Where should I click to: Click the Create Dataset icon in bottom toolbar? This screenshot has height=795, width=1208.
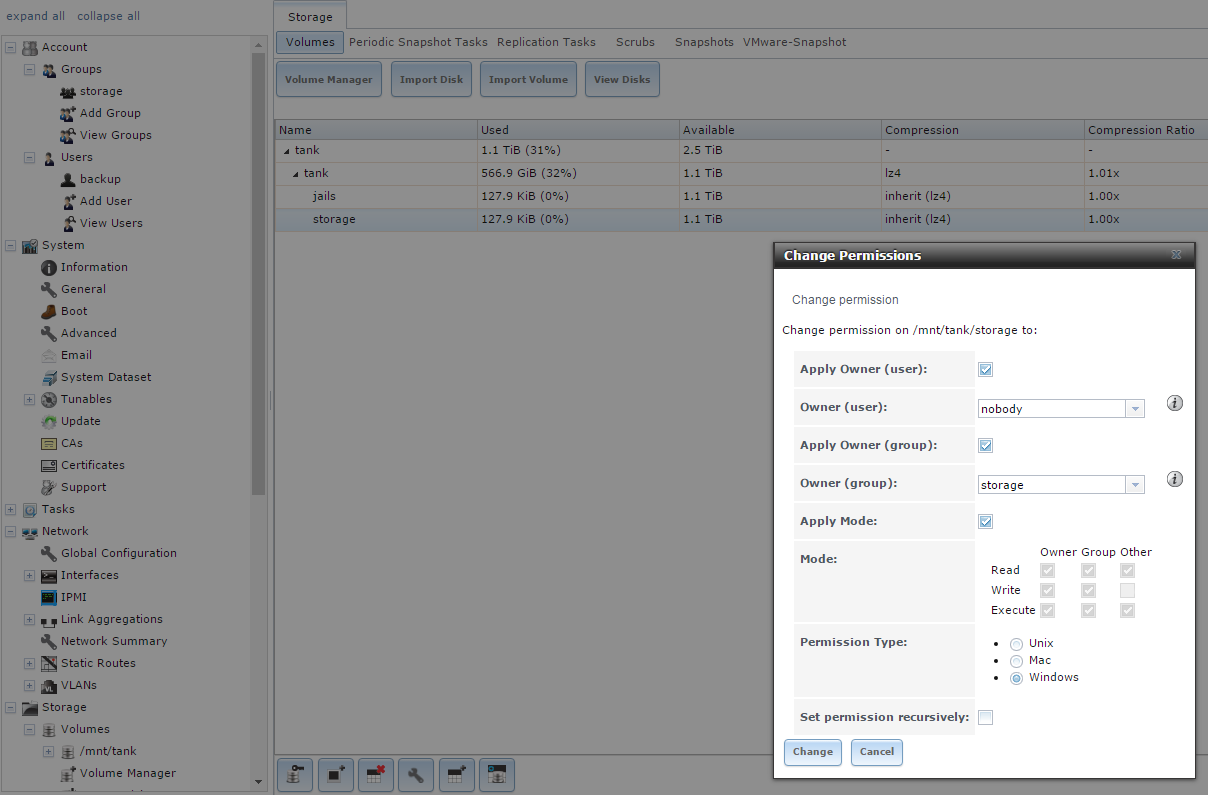pyautogui.click(x=456, y=774)
